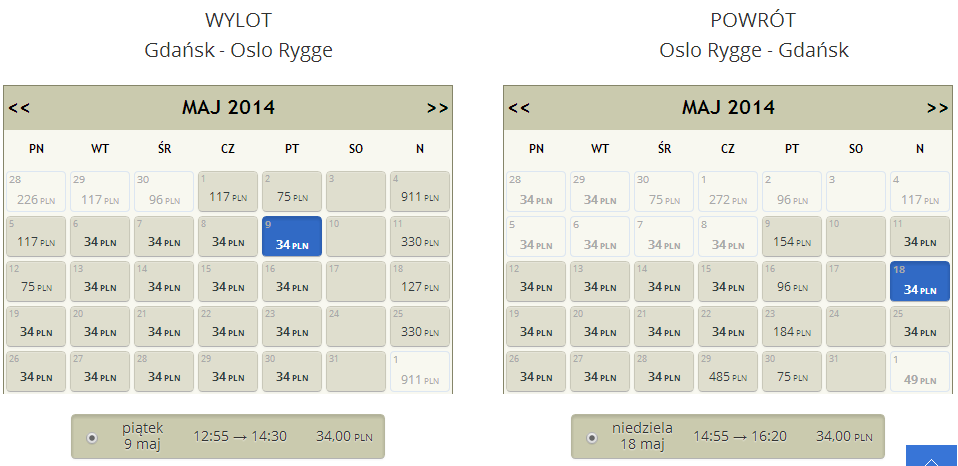Select May 30 return for 75 PLN
The image size is (958, 466).
click(x=792, y=371)
